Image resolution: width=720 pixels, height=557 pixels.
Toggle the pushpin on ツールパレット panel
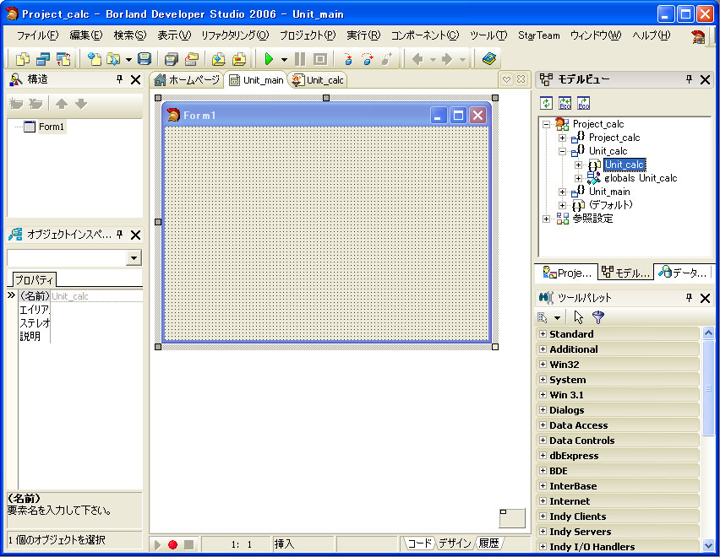click(688, 297)
